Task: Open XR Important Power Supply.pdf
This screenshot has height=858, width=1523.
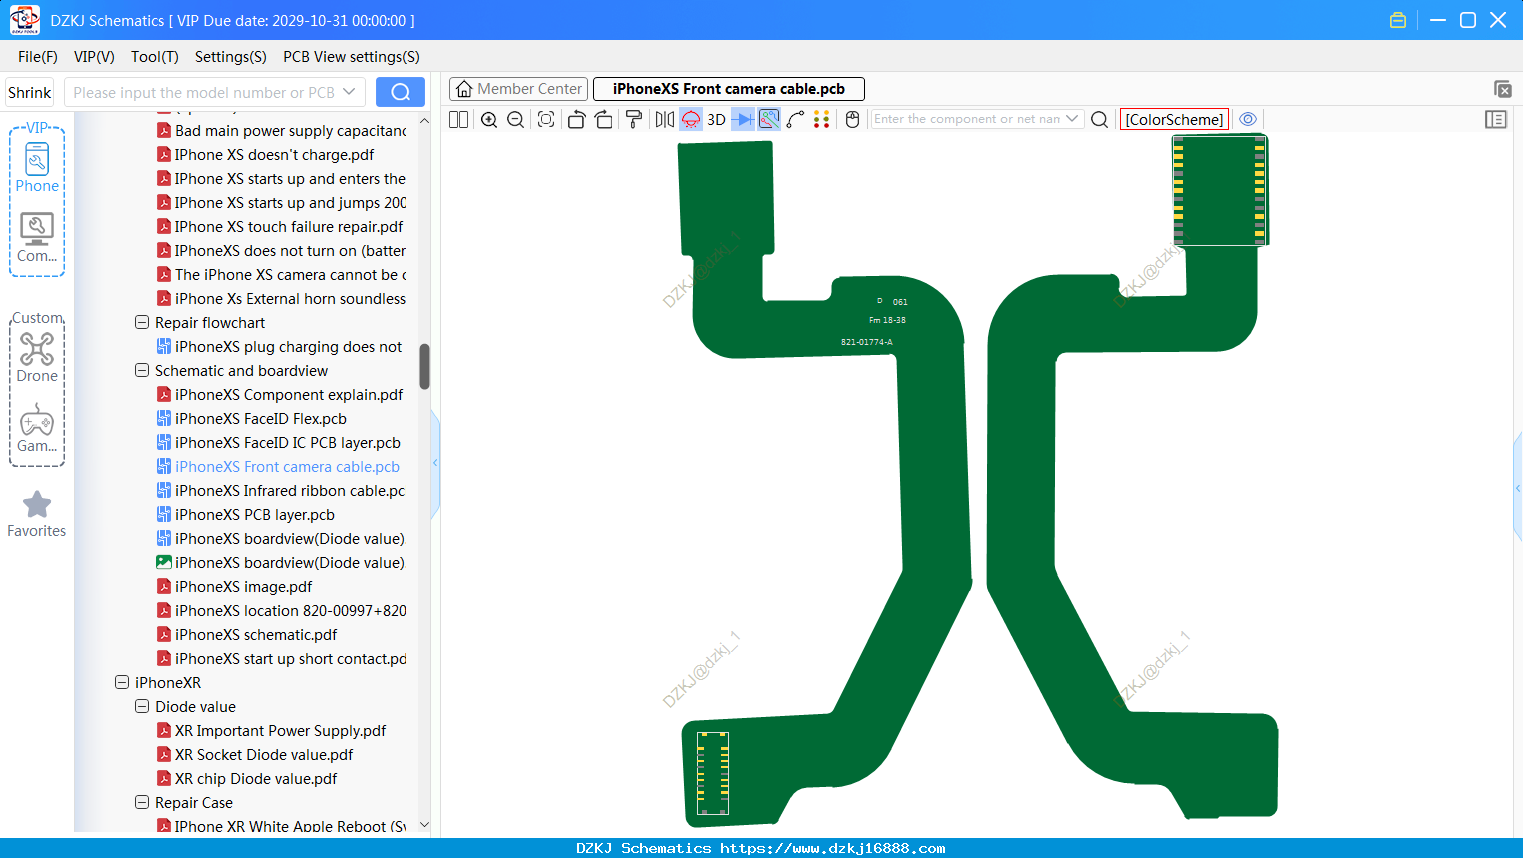Action: [x=280, y=731]
